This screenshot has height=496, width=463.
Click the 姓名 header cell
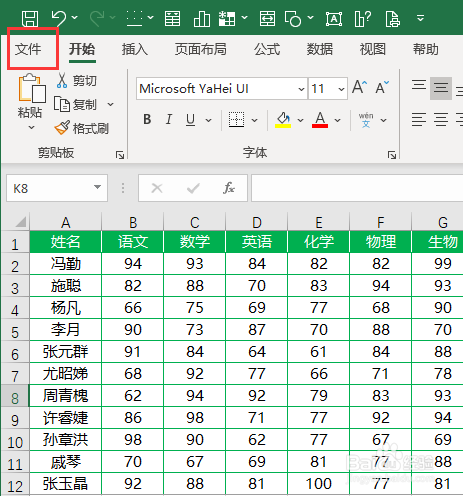(65, 242)
